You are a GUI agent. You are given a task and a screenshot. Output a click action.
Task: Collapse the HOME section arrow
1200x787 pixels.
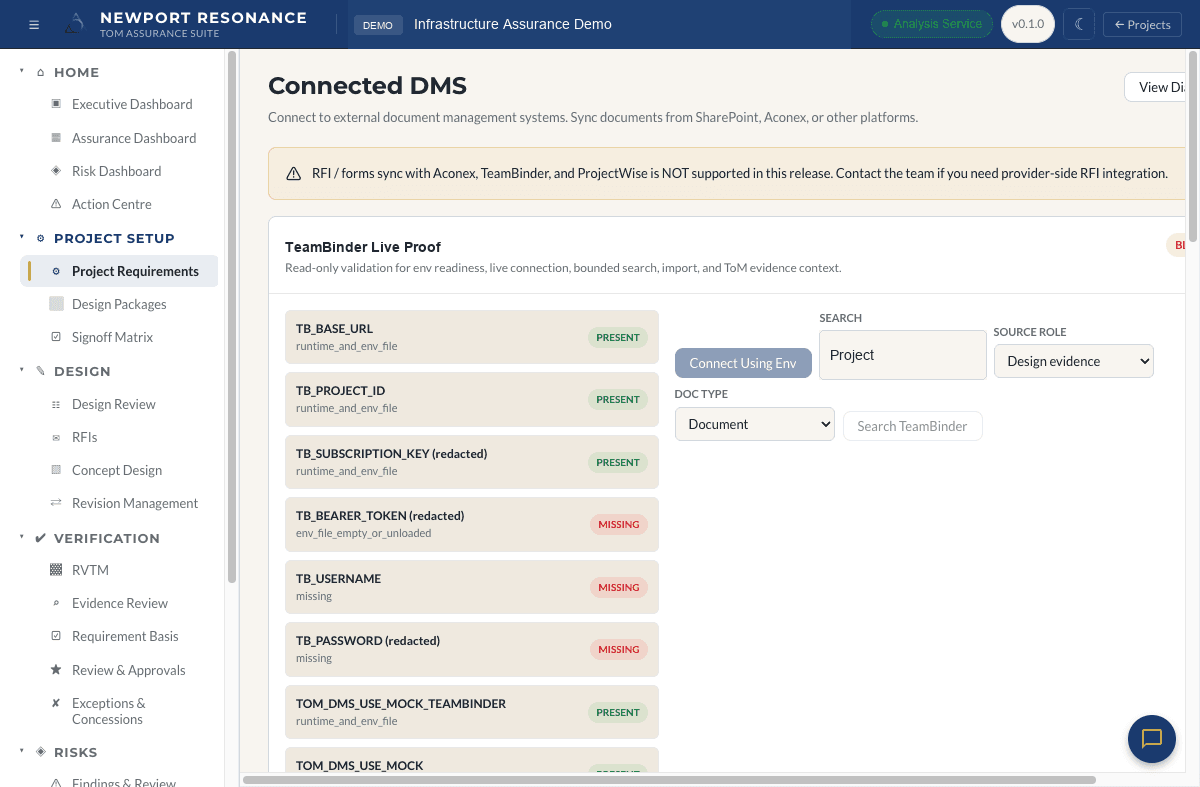click(22, 71)
